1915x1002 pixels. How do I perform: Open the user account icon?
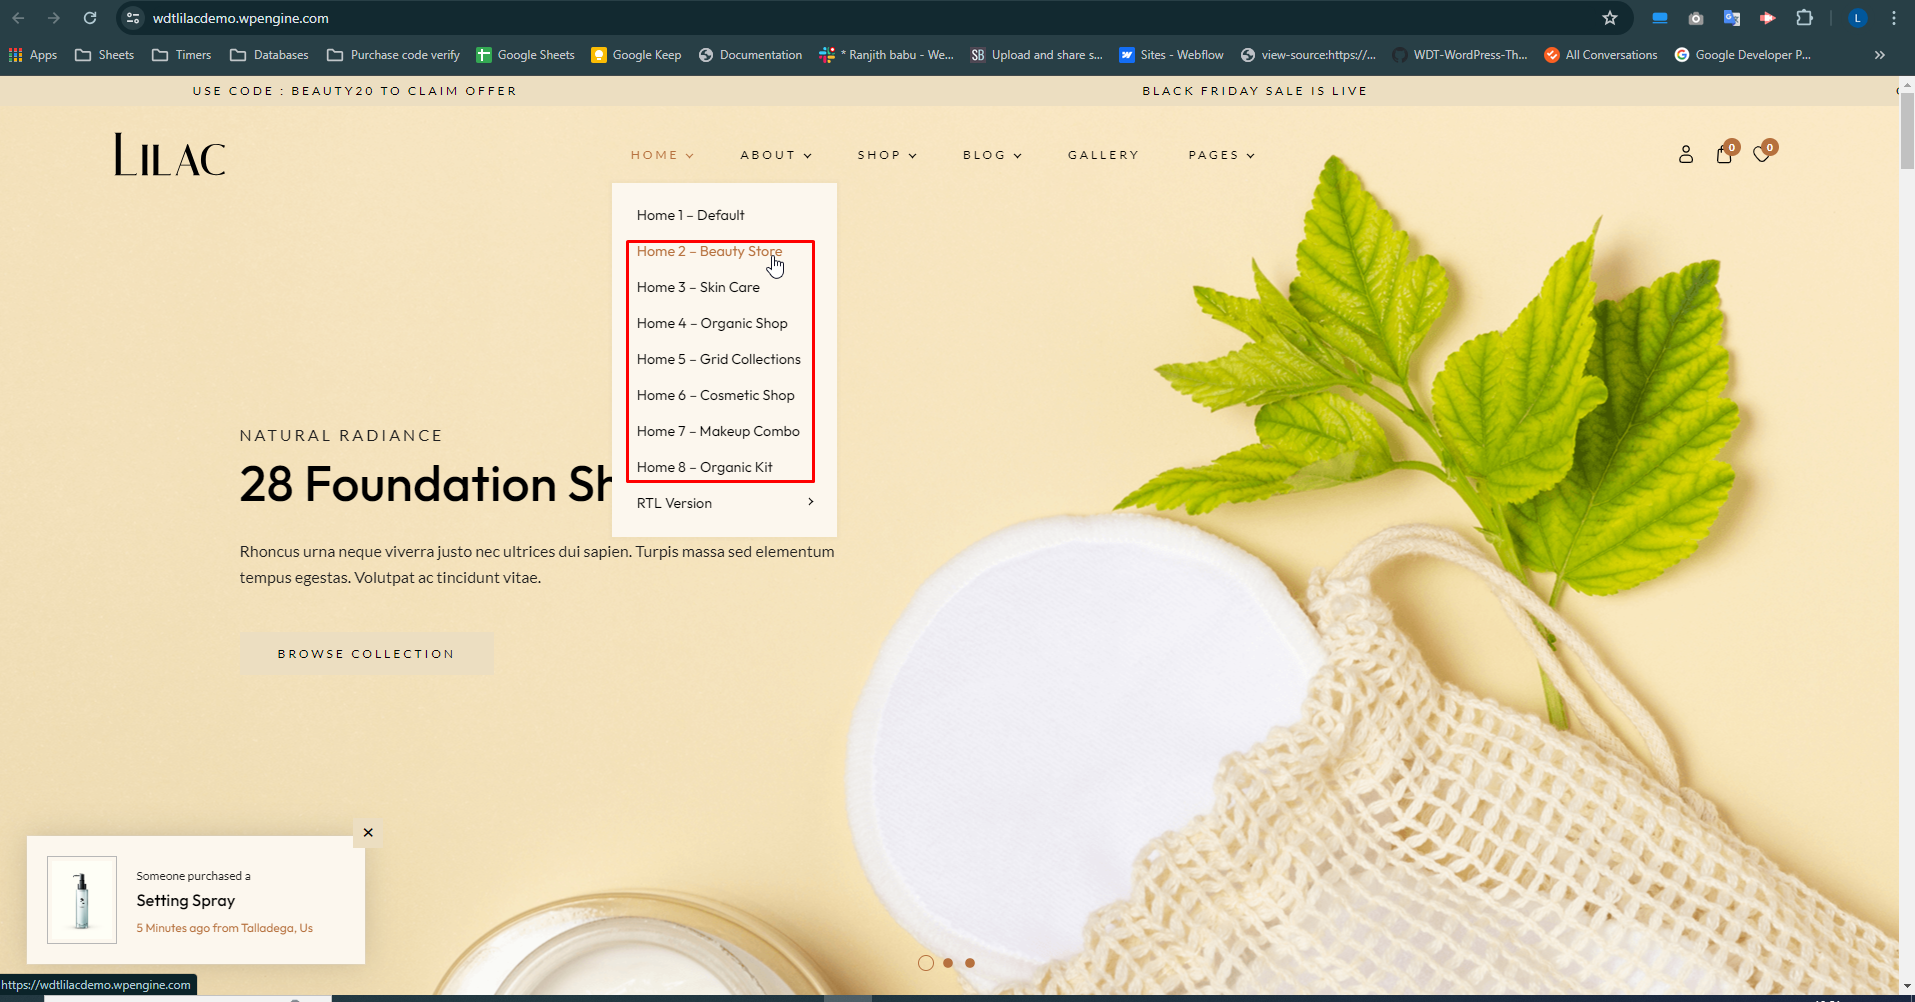[x=1686, y=154]
